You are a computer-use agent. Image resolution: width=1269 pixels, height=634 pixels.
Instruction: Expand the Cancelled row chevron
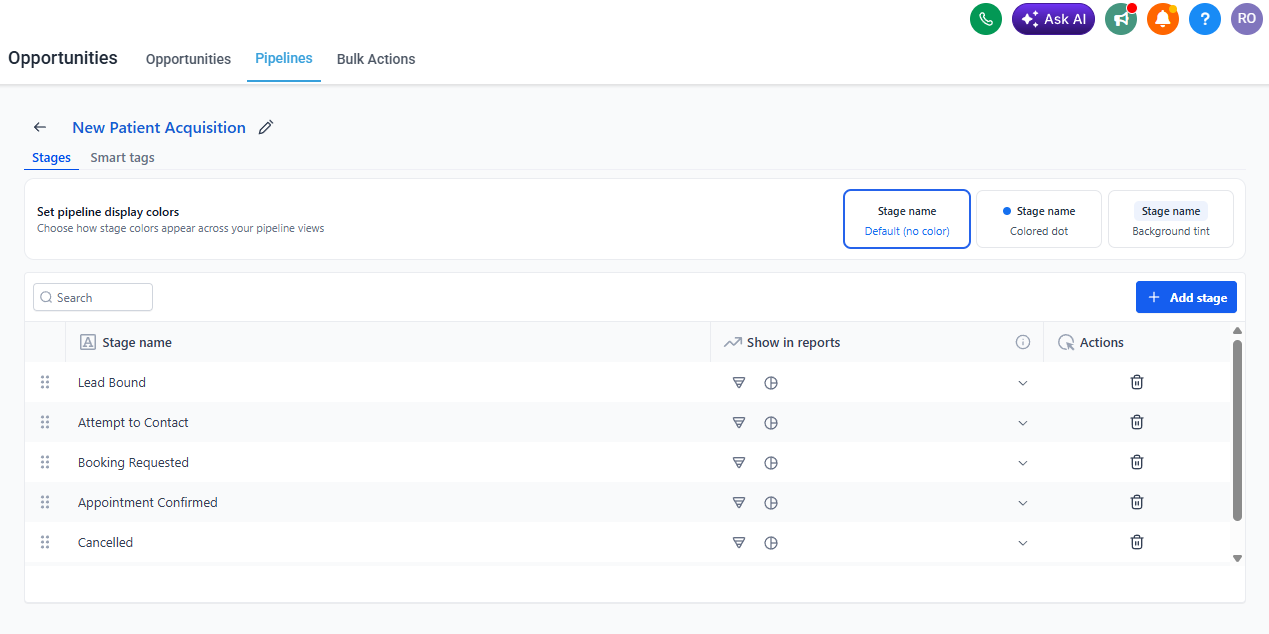coord(1023,542)
